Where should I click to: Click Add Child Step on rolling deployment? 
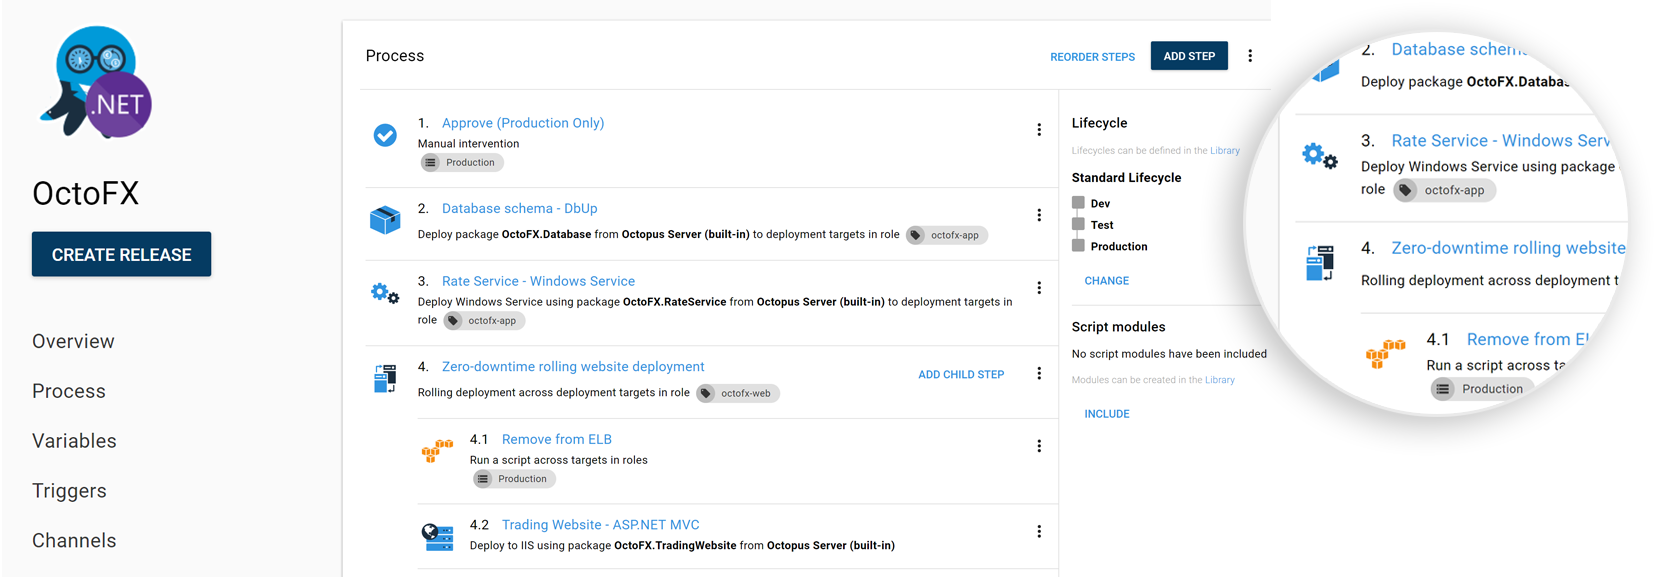960,375
